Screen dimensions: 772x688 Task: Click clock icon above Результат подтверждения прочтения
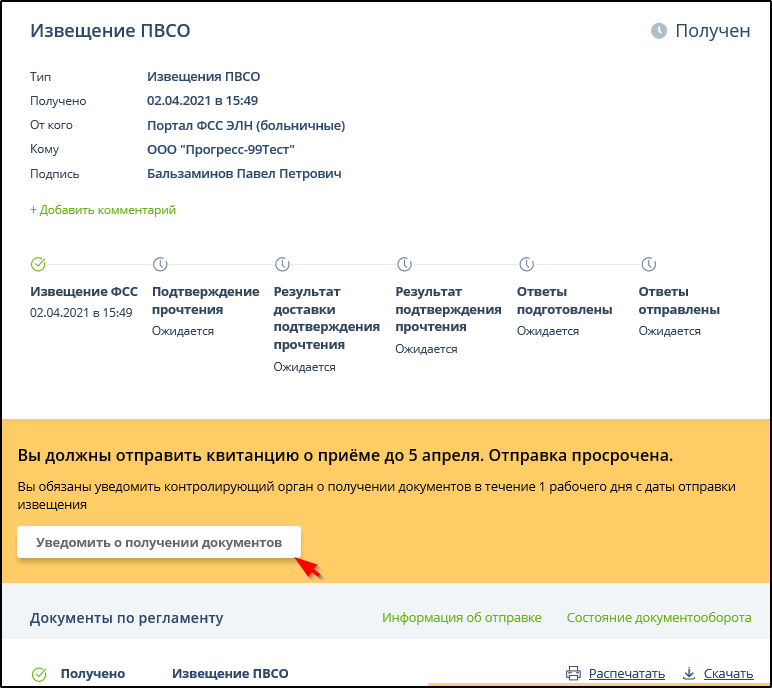pos(404,265)
